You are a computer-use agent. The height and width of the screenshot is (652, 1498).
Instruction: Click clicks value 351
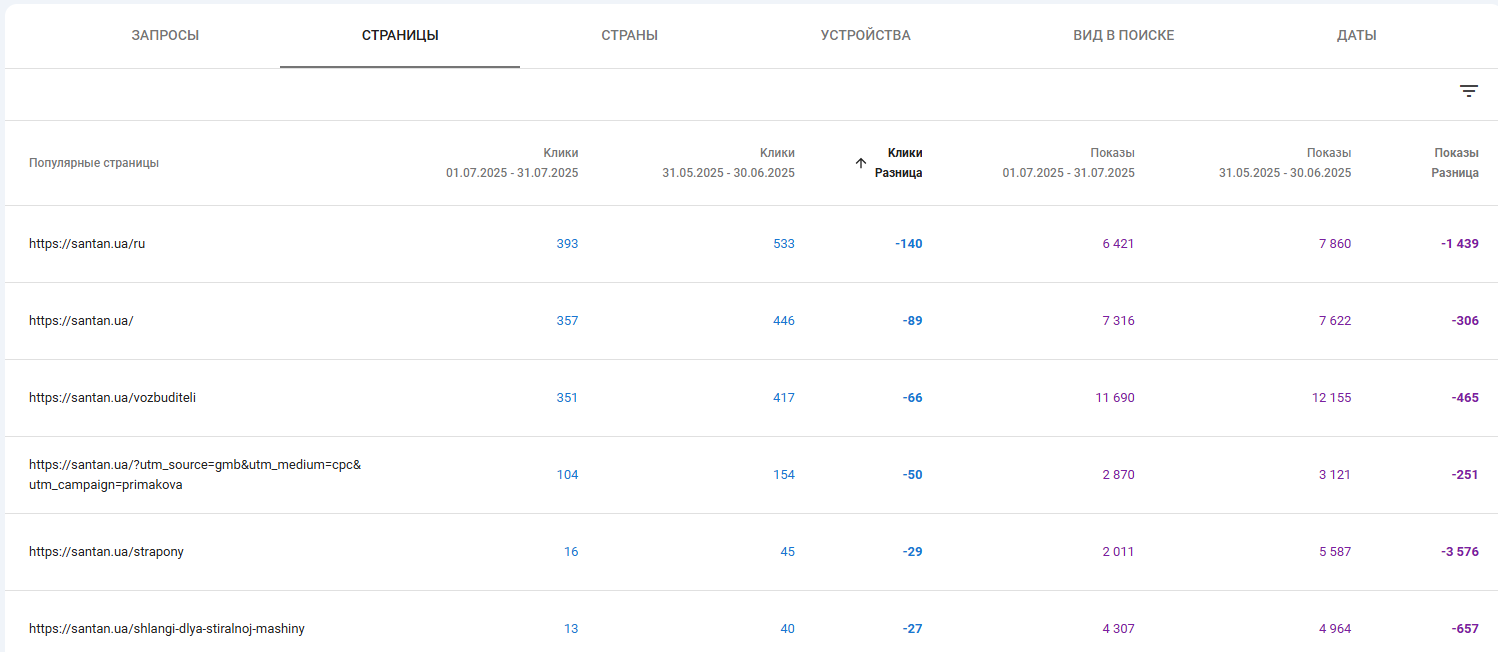tap(567, 398)
